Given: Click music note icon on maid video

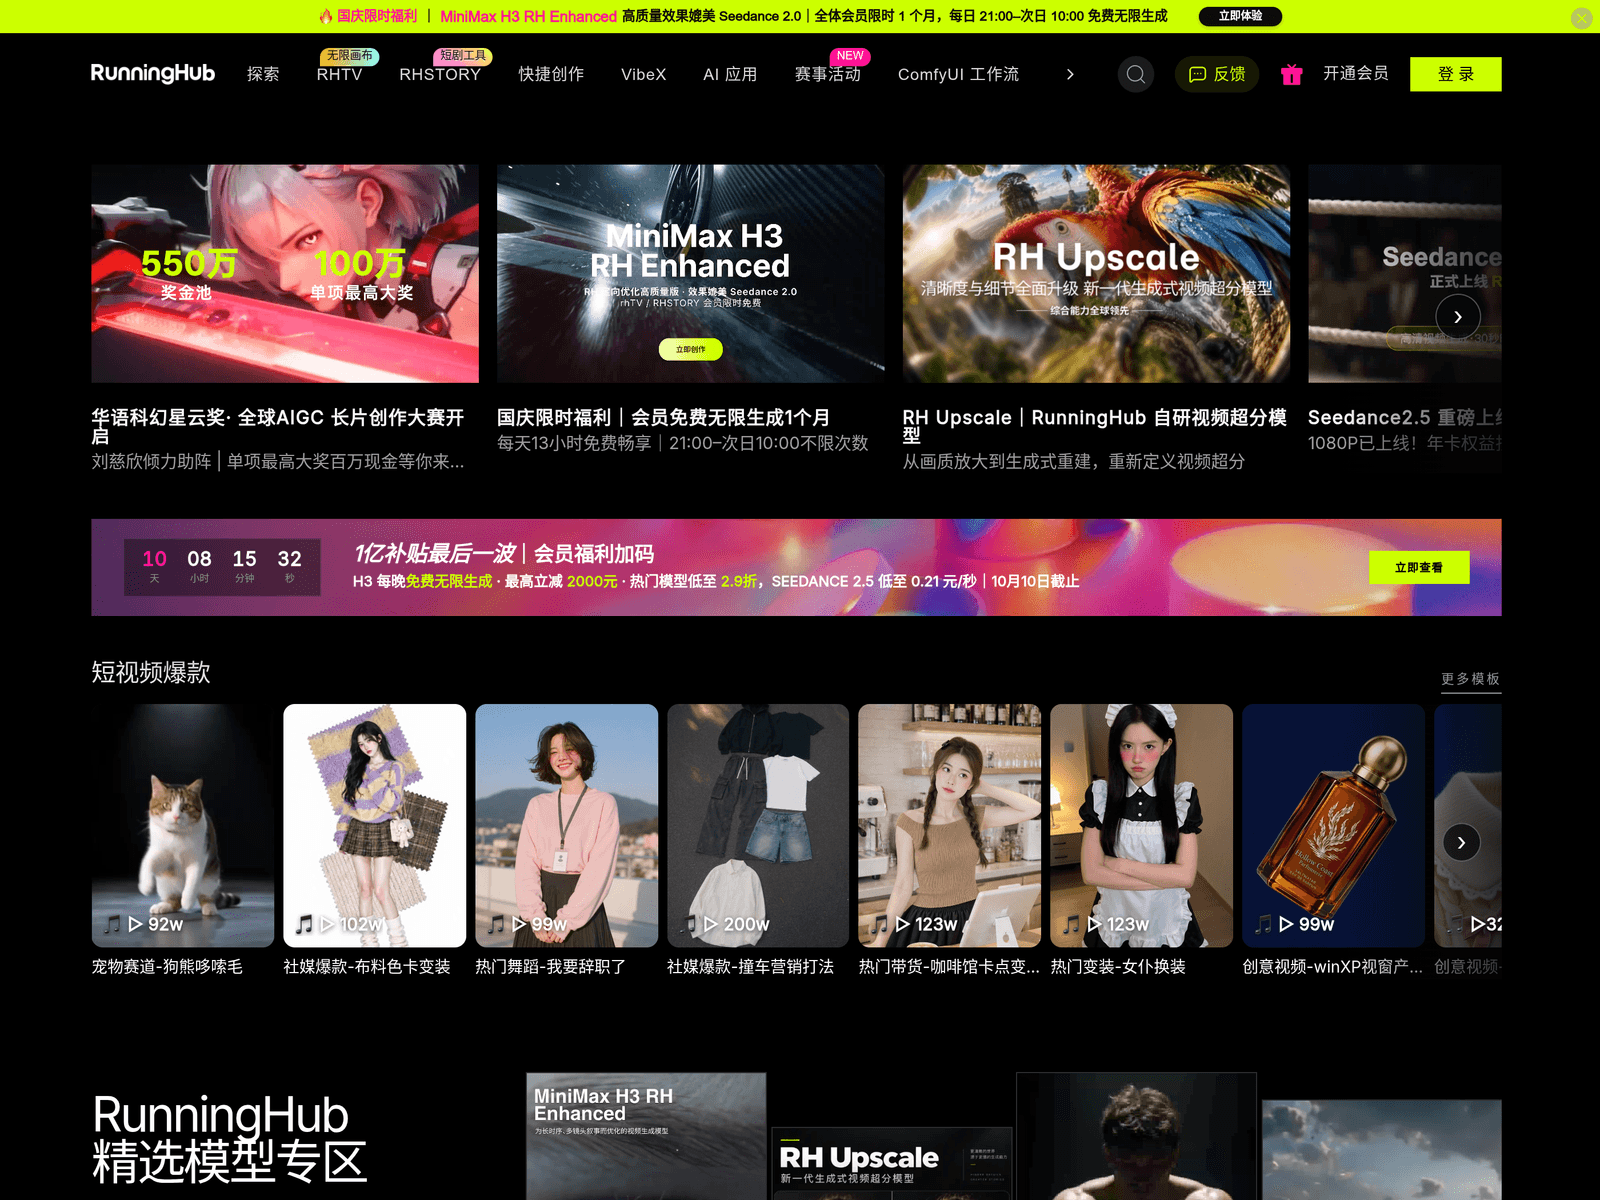Looking at the screenshot, I should 1071,924.
